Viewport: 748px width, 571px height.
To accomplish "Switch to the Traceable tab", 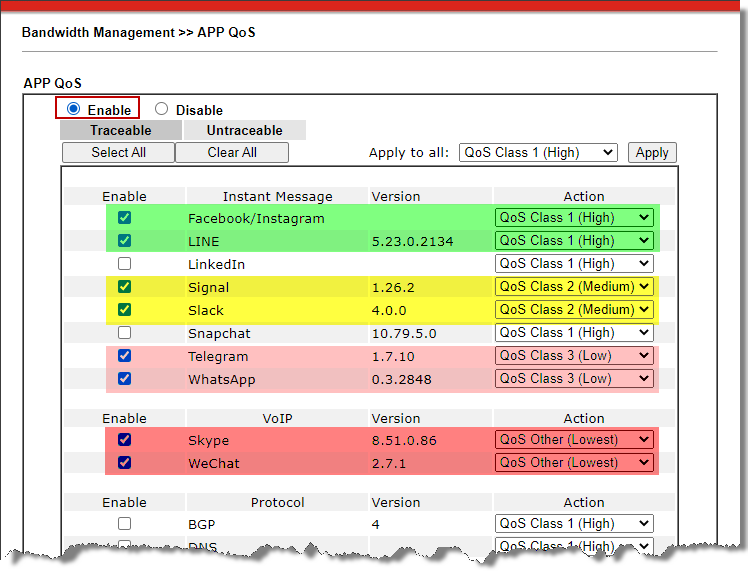I will [x=121, y=130].
